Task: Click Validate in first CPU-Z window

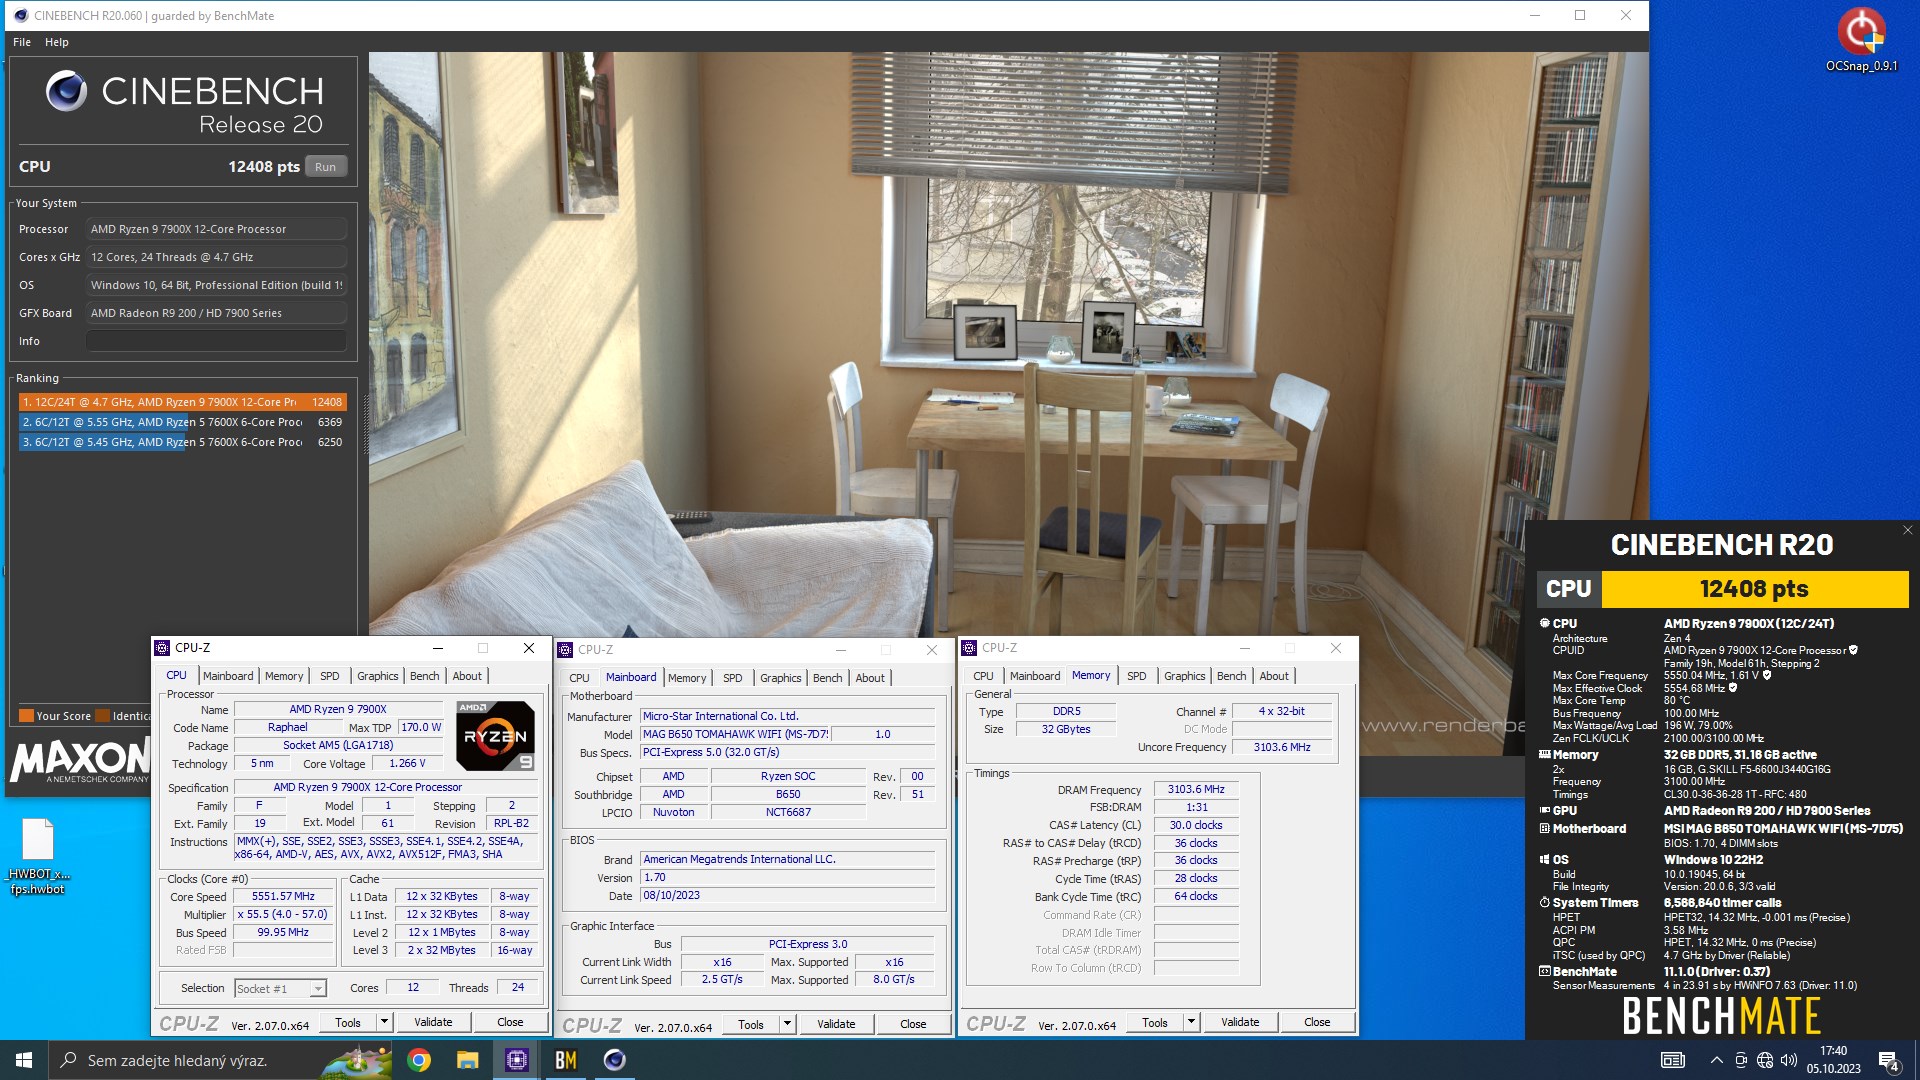Action: 433,1022
